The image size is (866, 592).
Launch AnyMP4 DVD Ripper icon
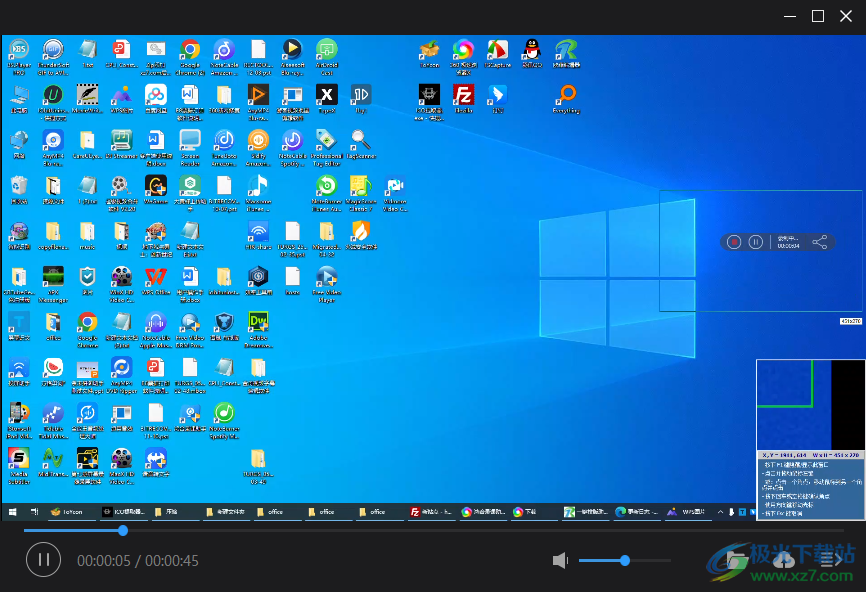(122, 376)
